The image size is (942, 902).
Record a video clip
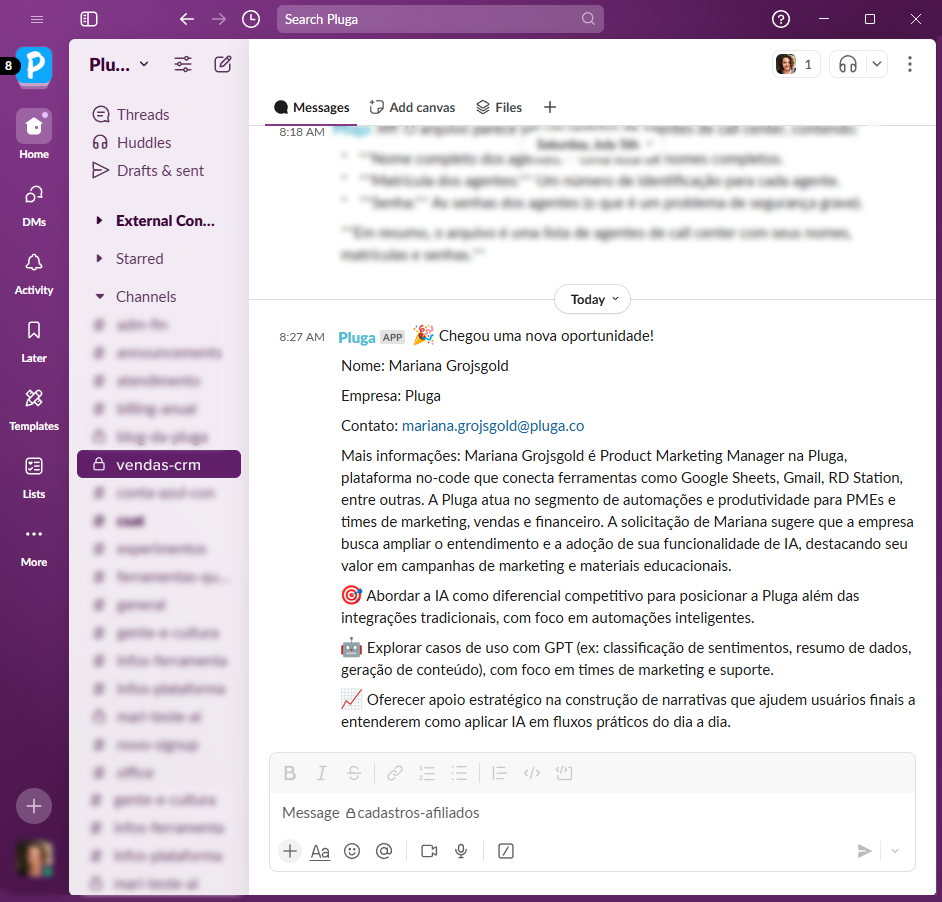(x=429, y=851)
